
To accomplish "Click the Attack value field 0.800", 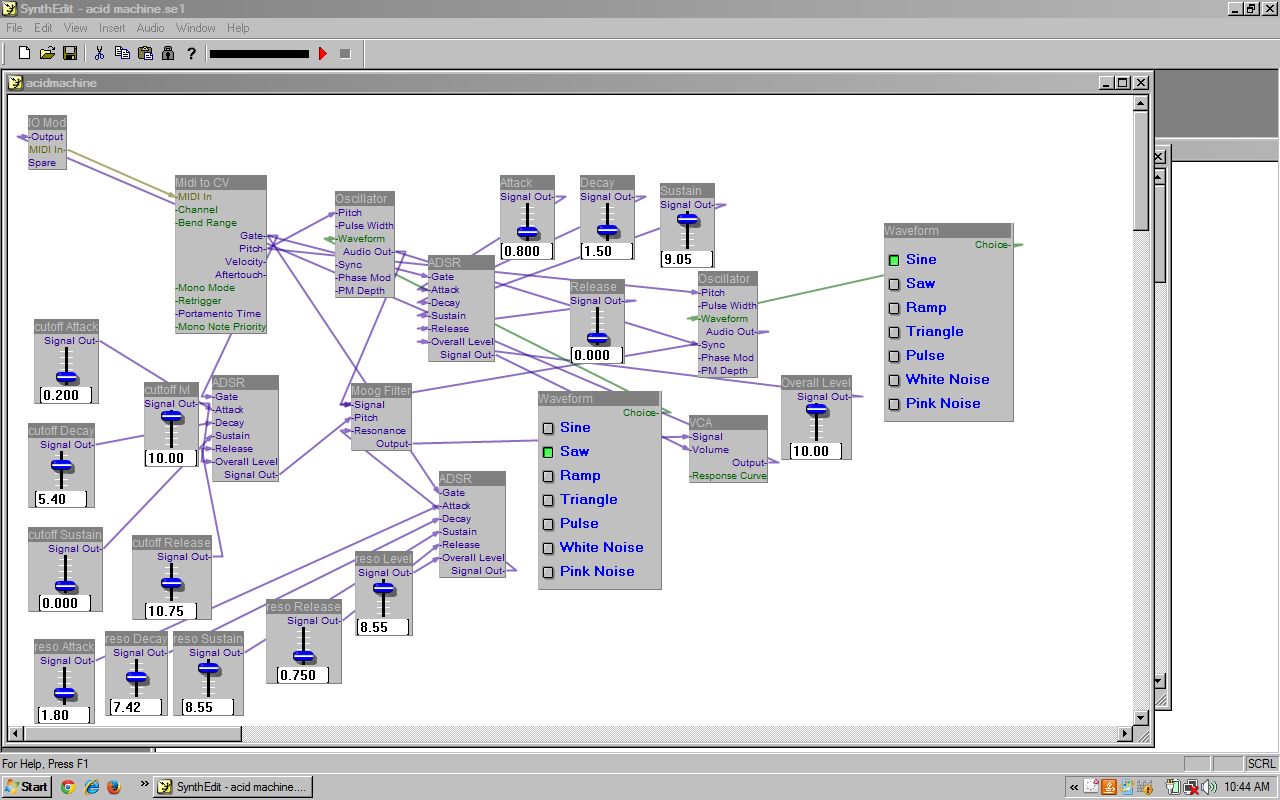I will click(x=527, y=252).
